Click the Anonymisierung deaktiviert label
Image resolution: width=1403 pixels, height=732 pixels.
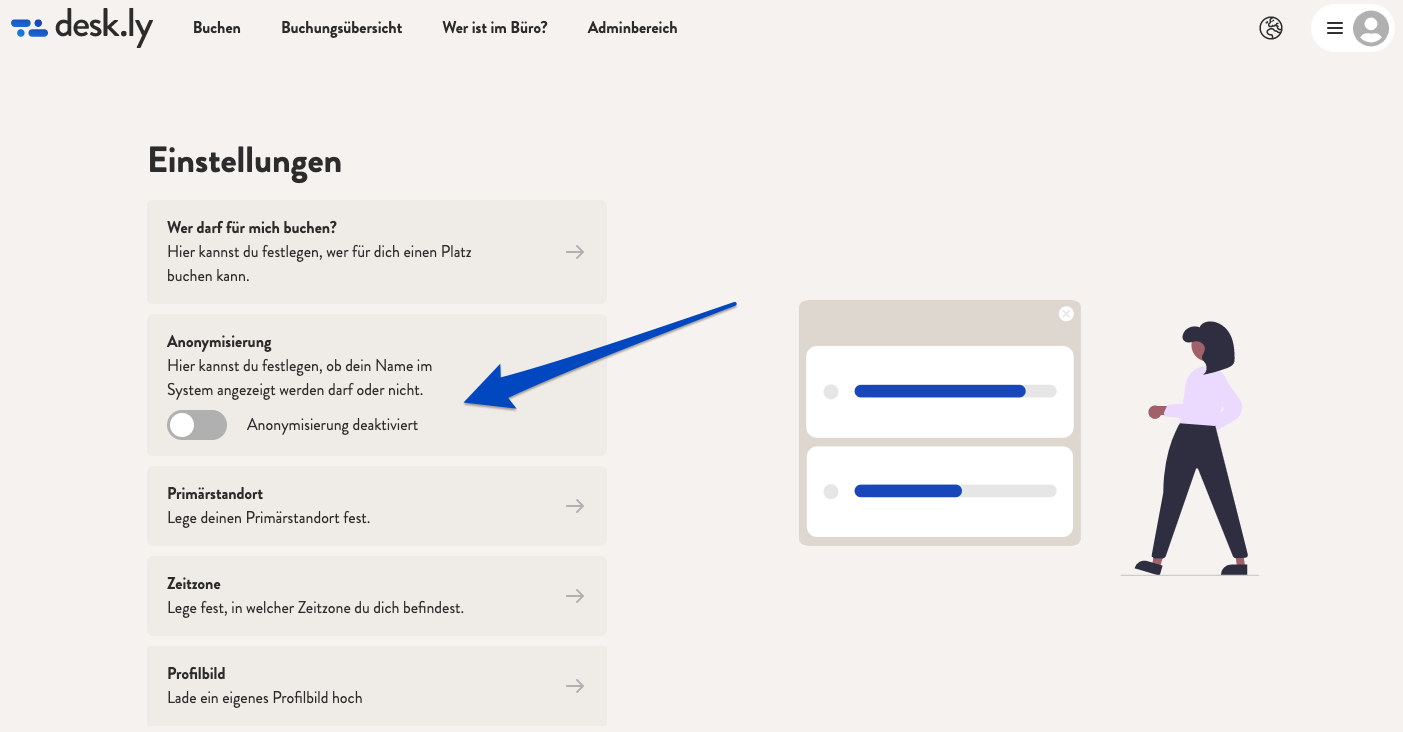pos(332,425)
